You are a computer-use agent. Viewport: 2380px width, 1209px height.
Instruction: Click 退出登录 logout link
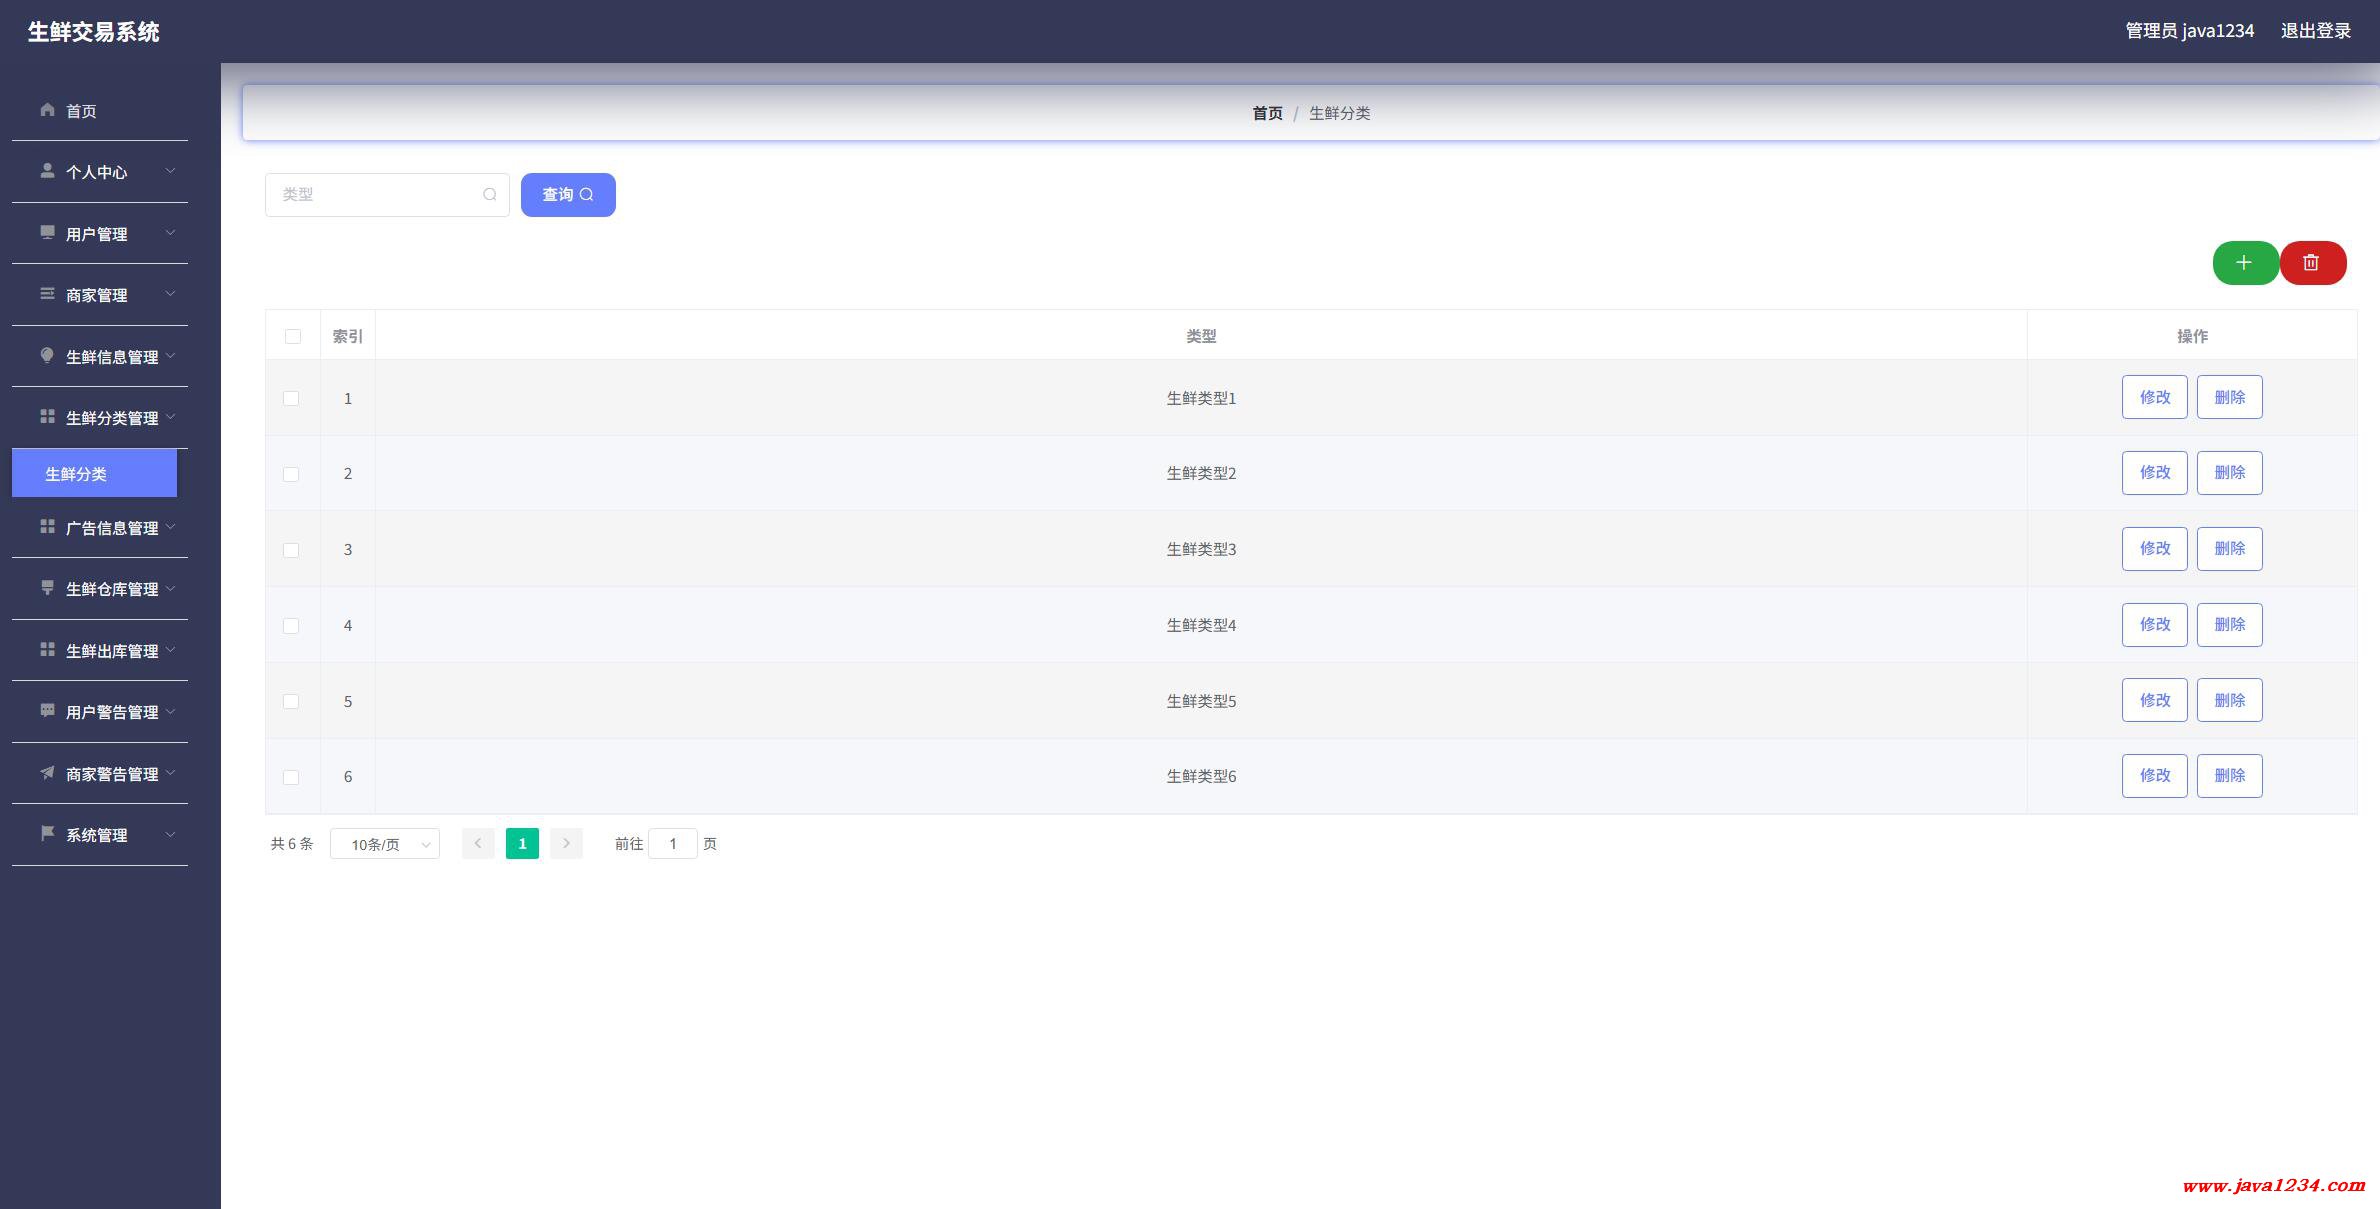click(x=2315, y=31)
